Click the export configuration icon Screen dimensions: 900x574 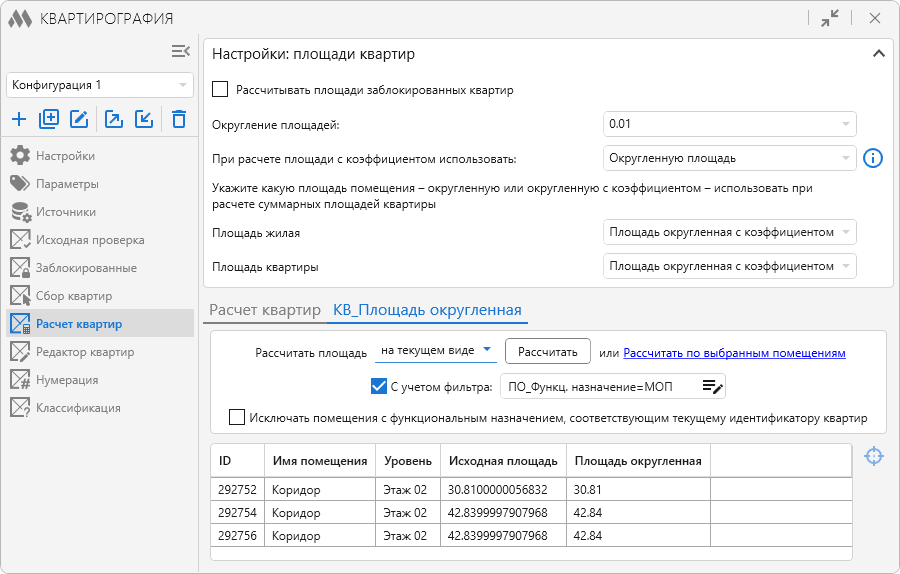point(114,119)
